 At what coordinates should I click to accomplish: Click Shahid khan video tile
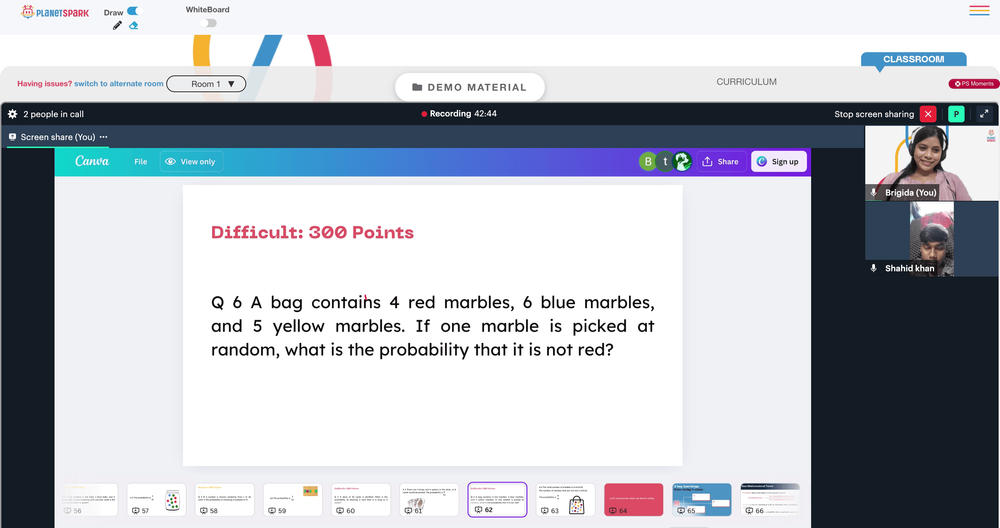tap(931, 238)
